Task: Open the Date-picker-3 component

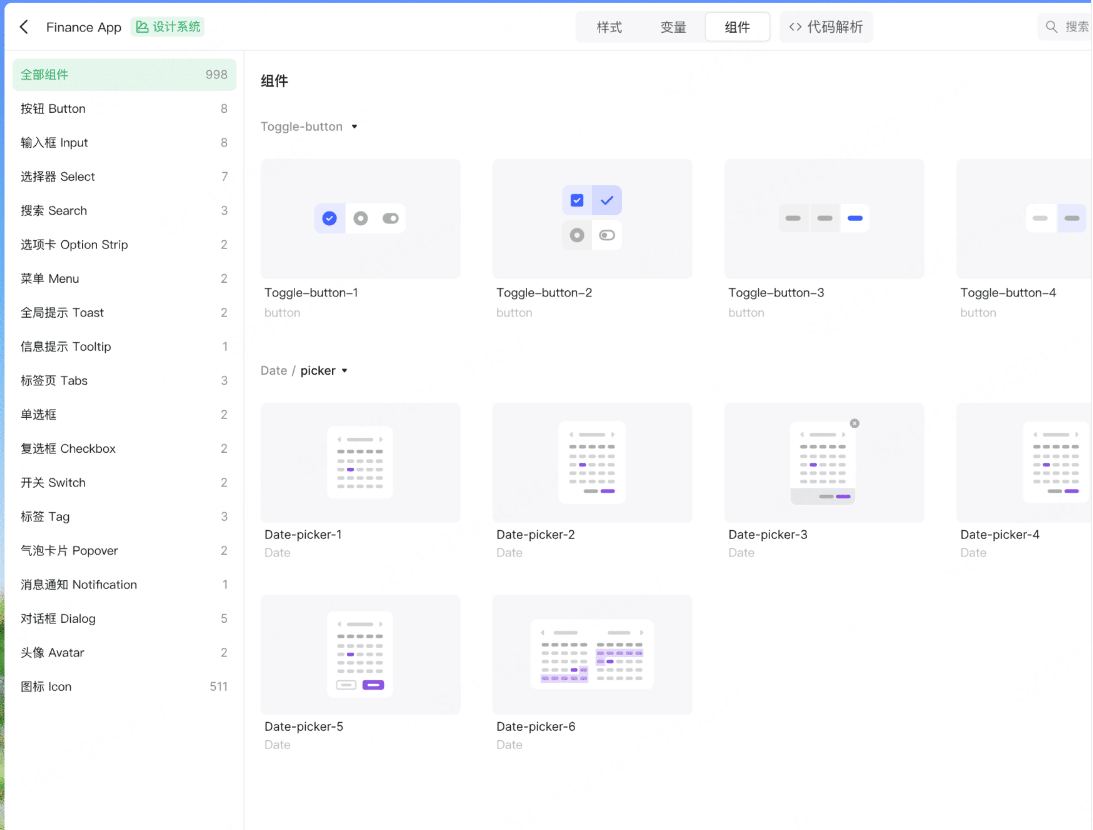Action: [824, 463]
